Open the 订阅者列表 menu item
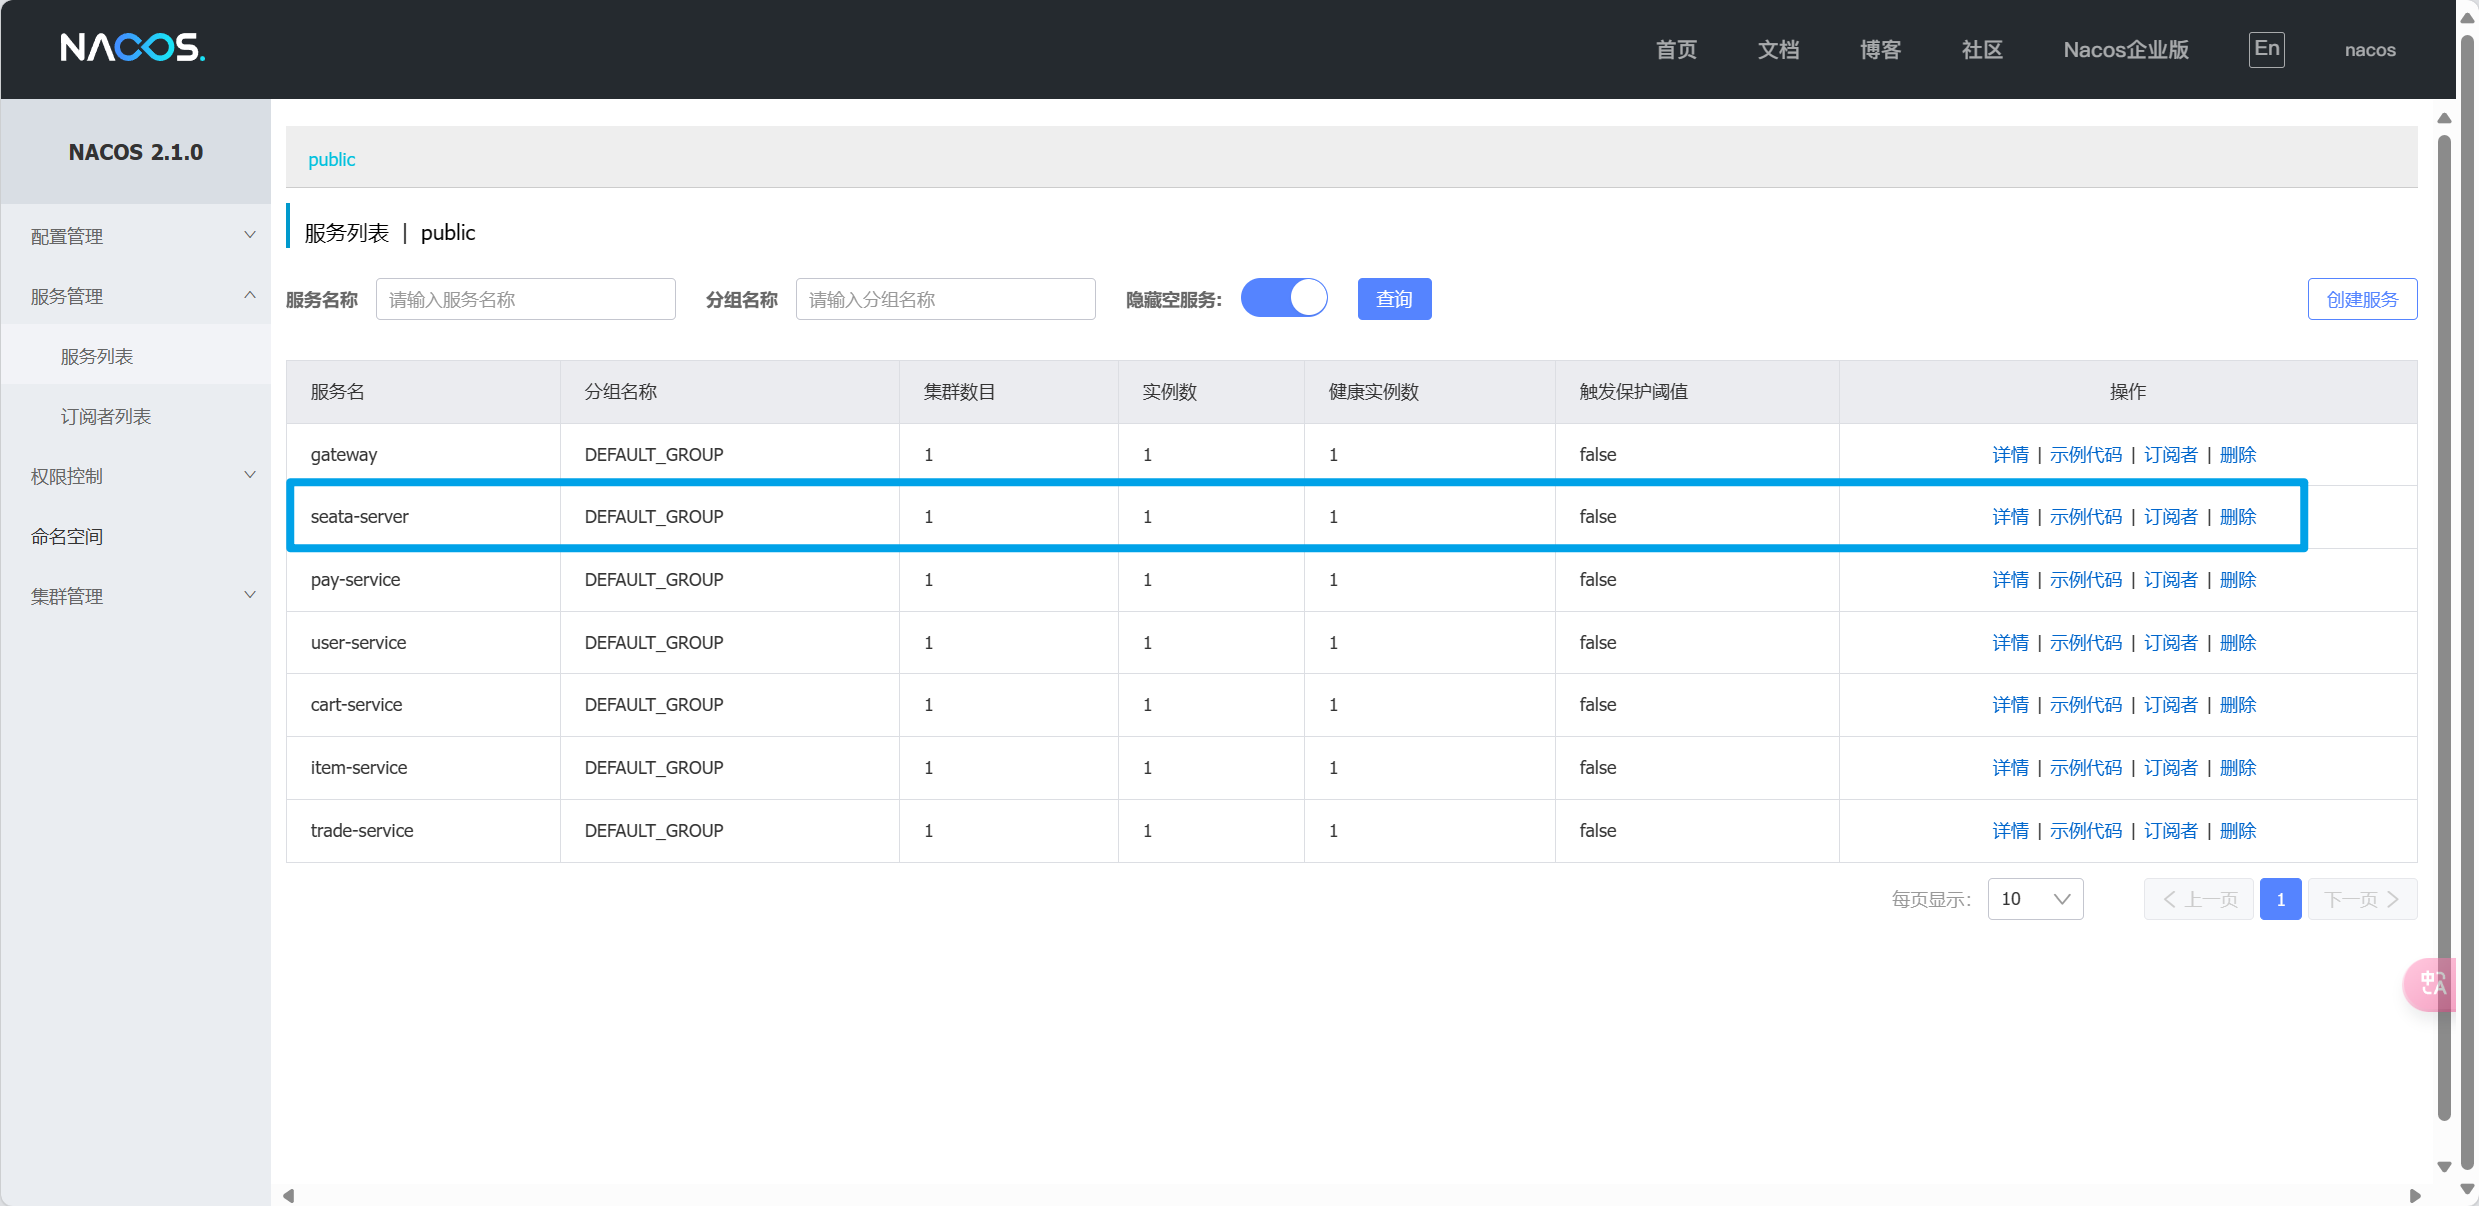The height and width of the screenshot is (1206, 2479). click(x=106, y=416)
